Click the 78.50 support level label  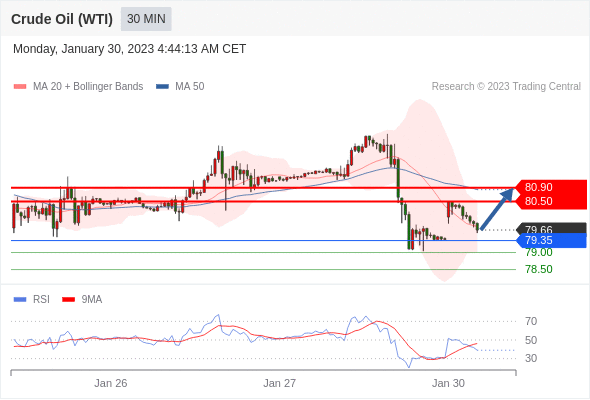539,269
